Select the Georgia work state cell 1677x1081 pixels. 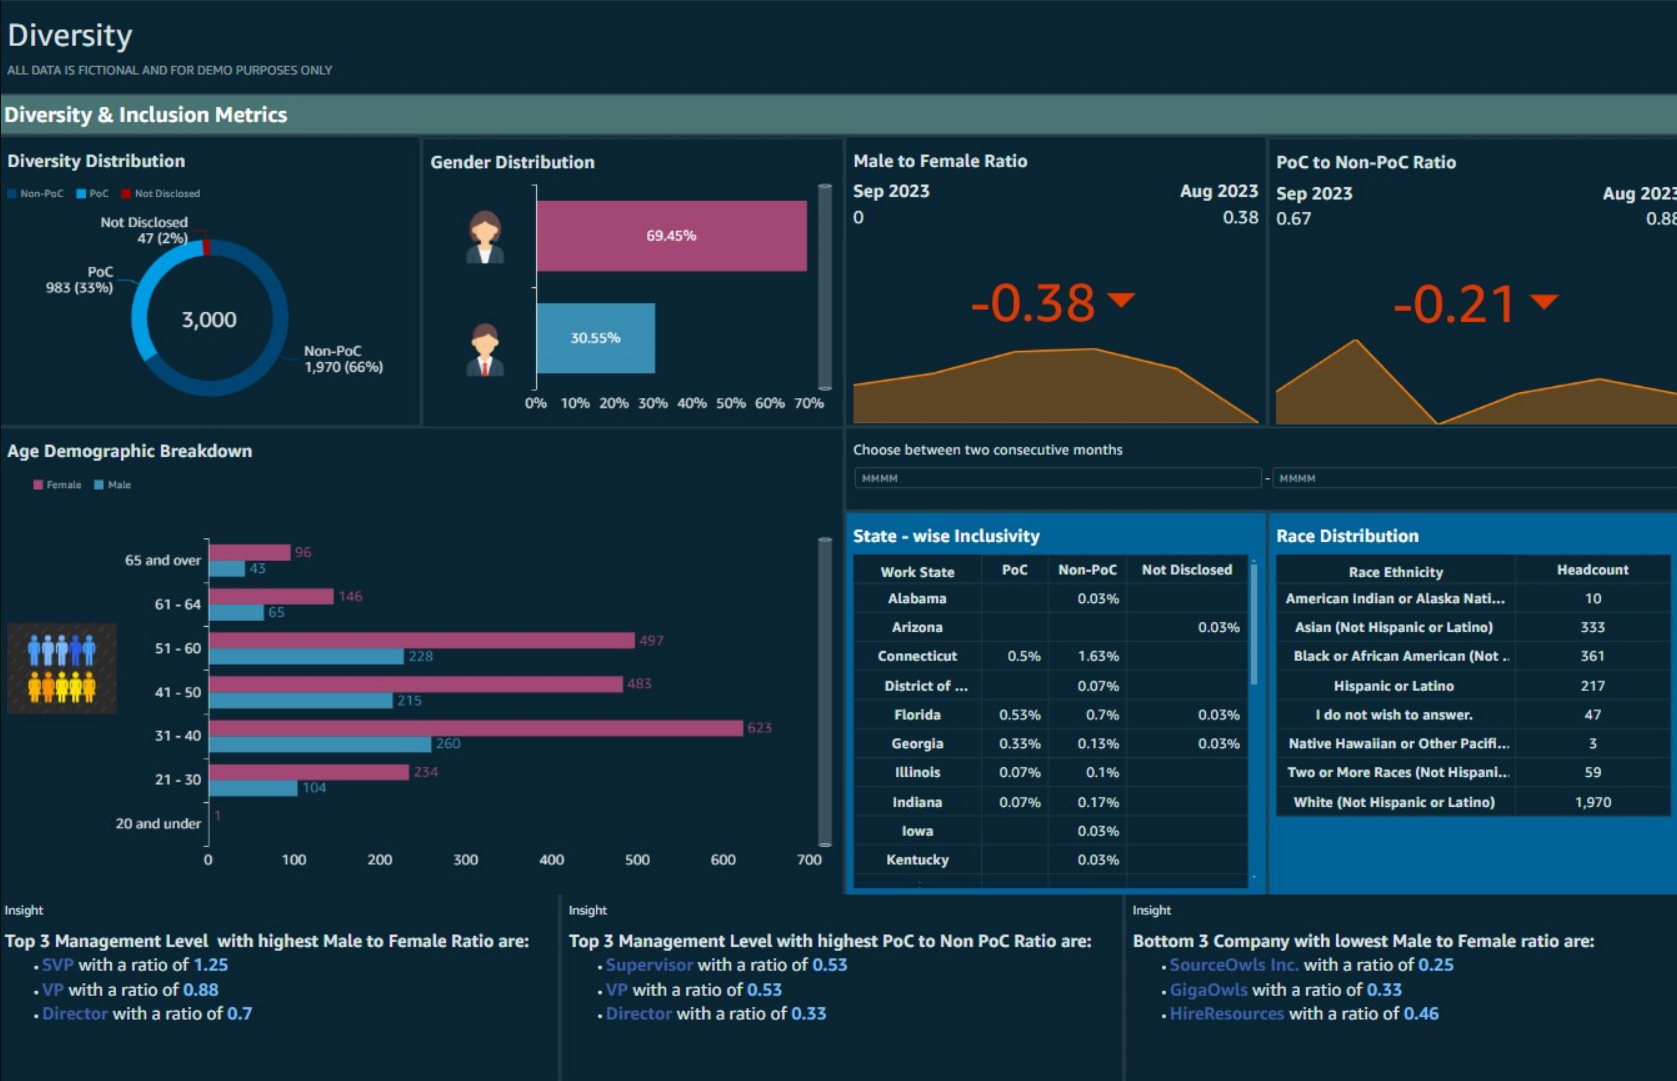click(917, 744)
